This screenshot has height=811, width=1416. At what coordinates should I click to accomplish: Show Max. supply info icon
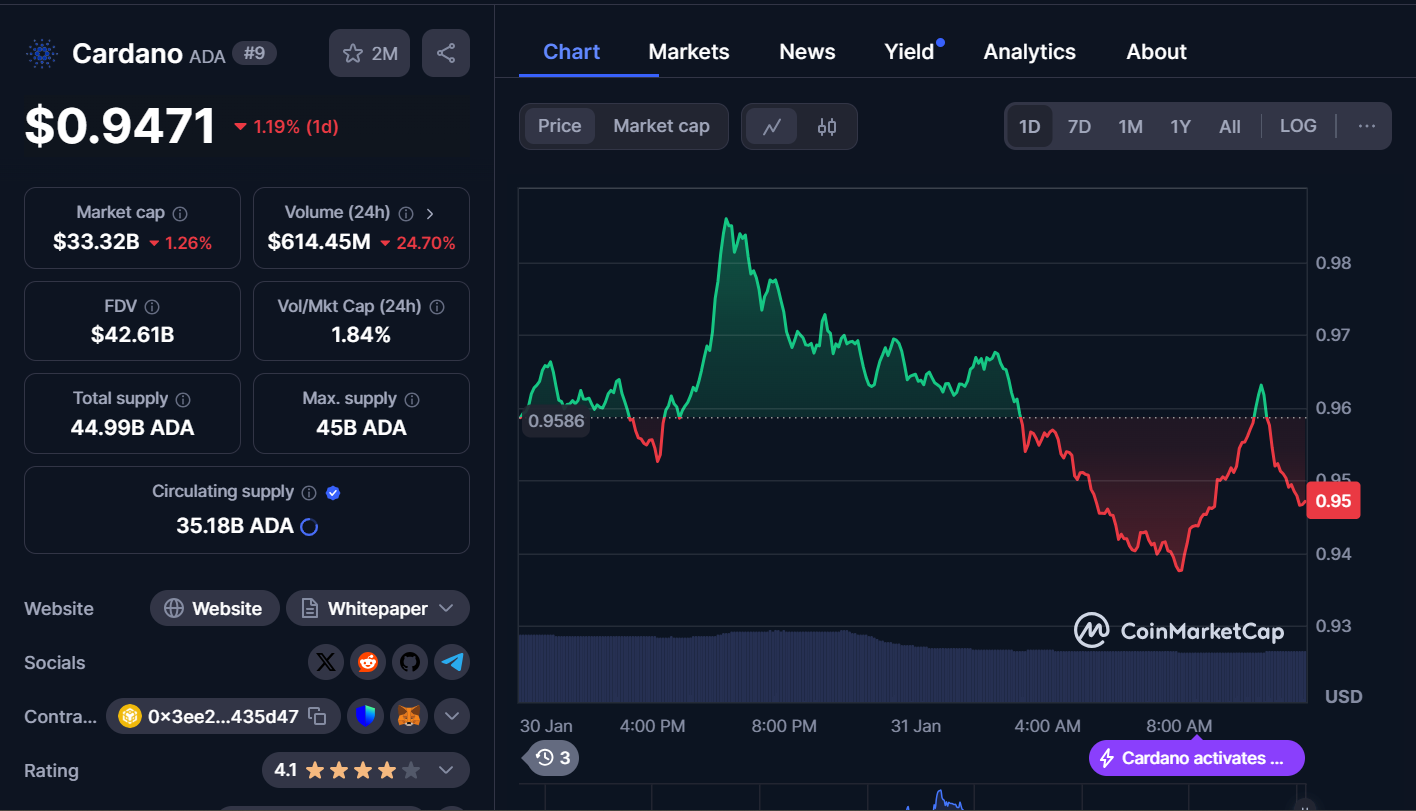(412, 399)
